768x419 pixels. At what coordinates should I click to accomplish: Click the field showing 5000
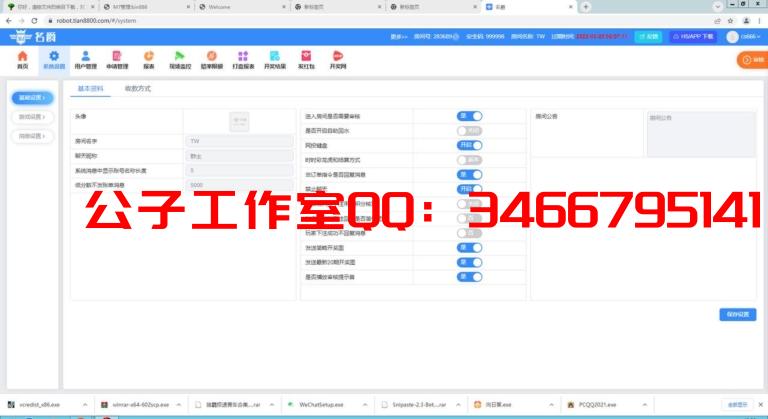point(239,185)
